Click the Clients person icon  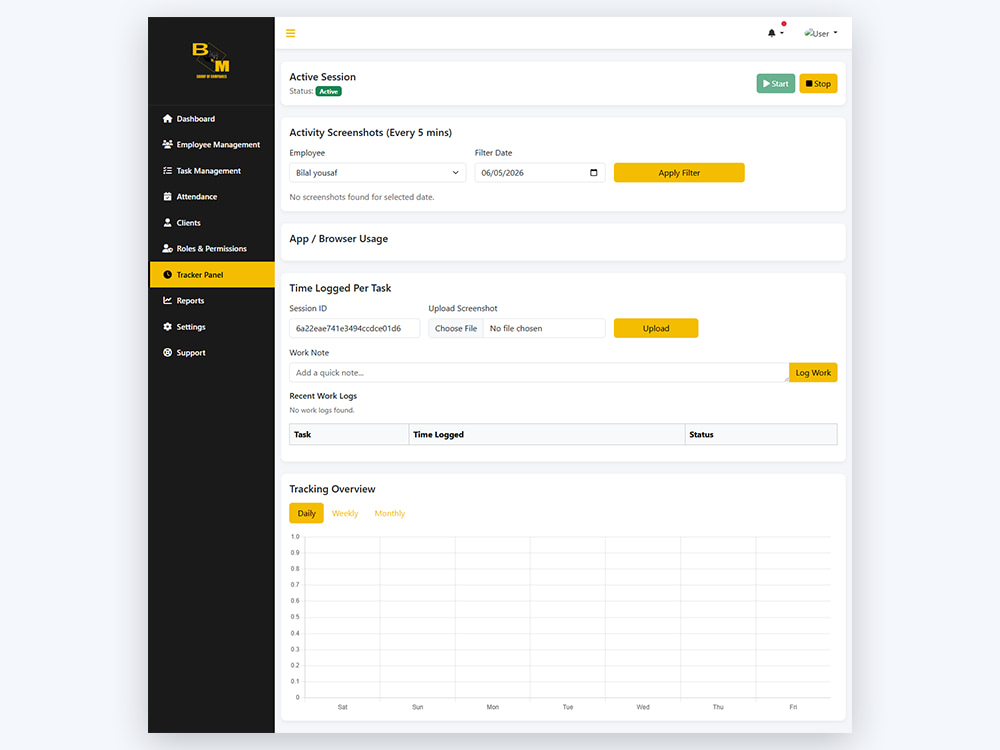pyautogui.click(x=168, y=223)
